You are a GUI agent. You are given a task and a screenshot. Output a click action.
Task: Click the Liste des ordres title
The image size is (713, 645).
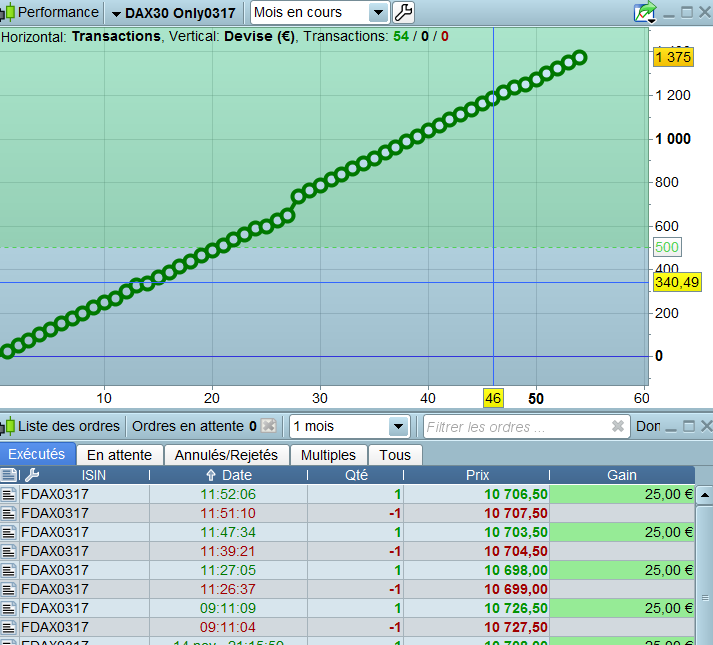pyautogui.click(x=69, y=426)
